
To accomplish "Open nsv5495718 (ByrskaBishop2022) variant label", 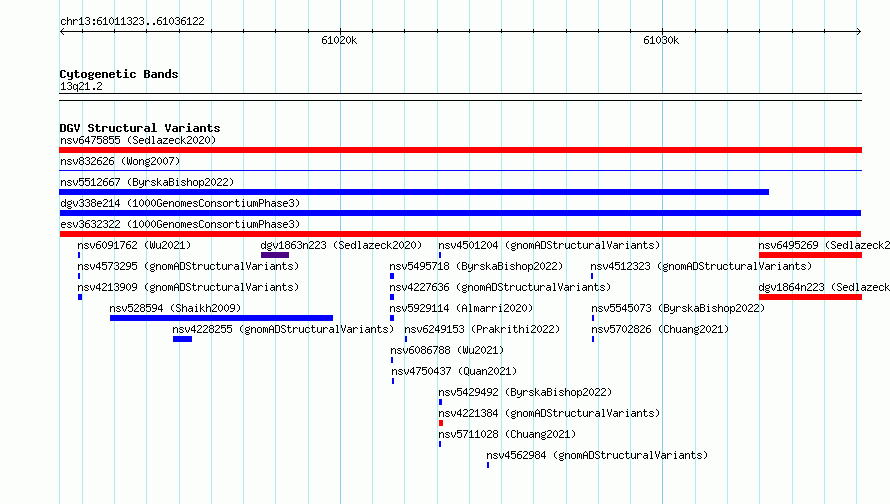I will 476,266.
